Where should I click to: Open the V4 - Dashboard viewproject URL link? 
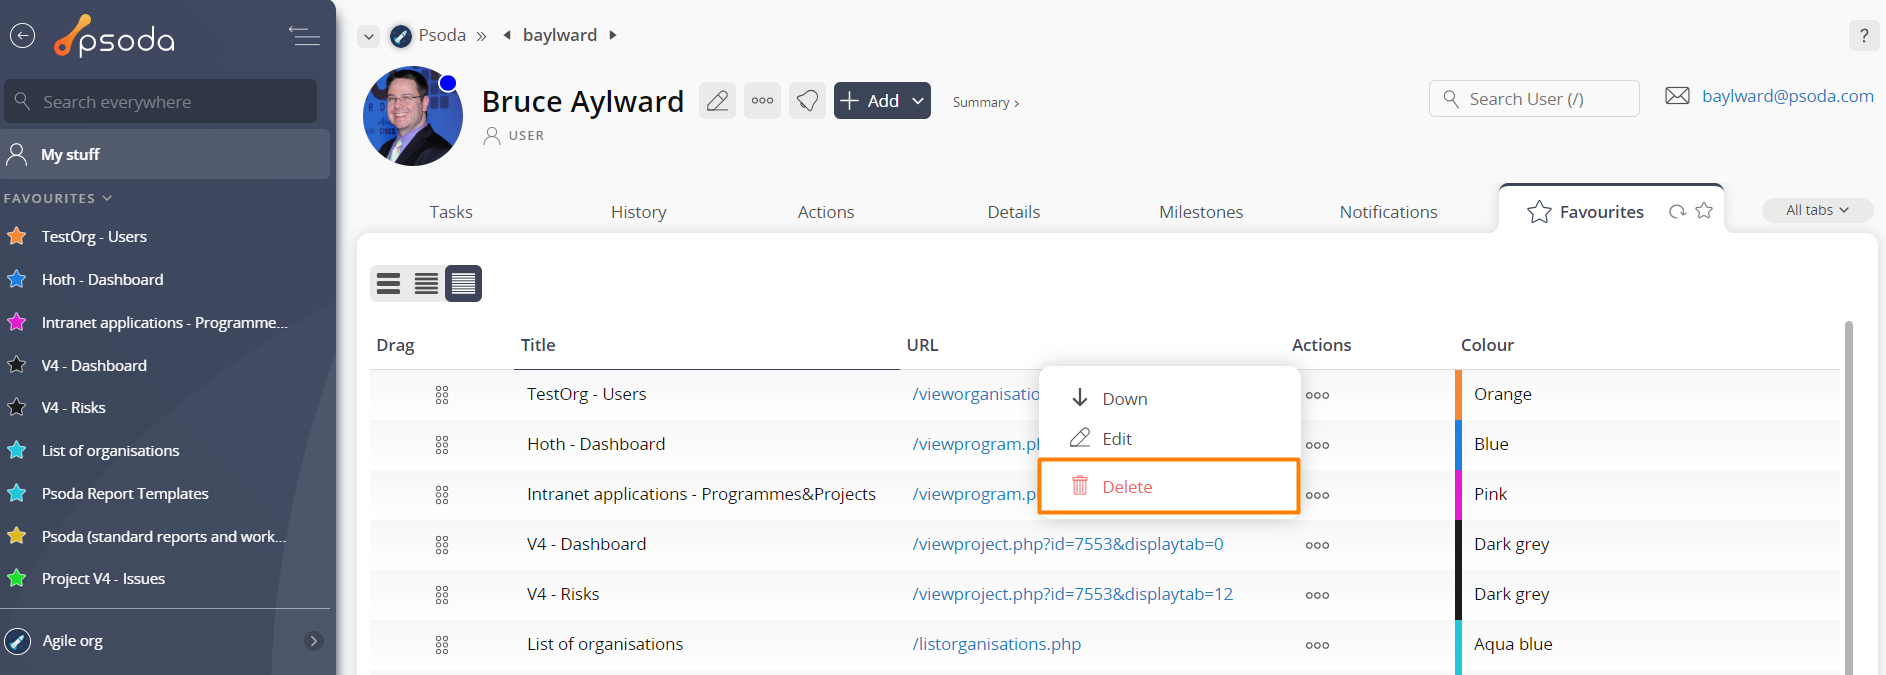[x=1067, y=544]
